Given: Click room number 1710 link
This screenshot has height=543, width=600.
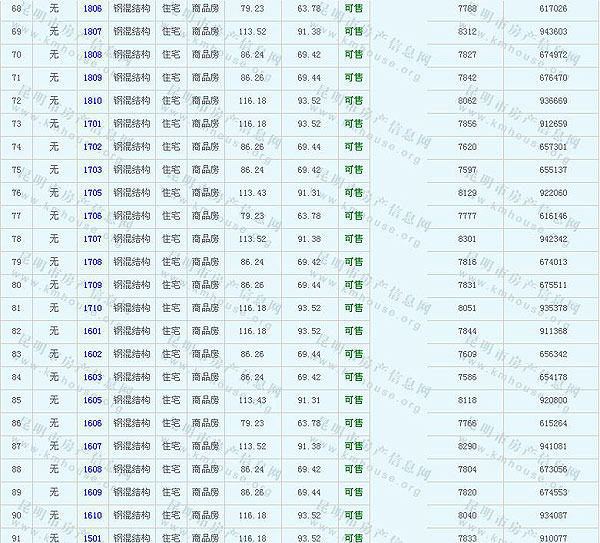Looking at the screenshot, I should pos(92,308).
